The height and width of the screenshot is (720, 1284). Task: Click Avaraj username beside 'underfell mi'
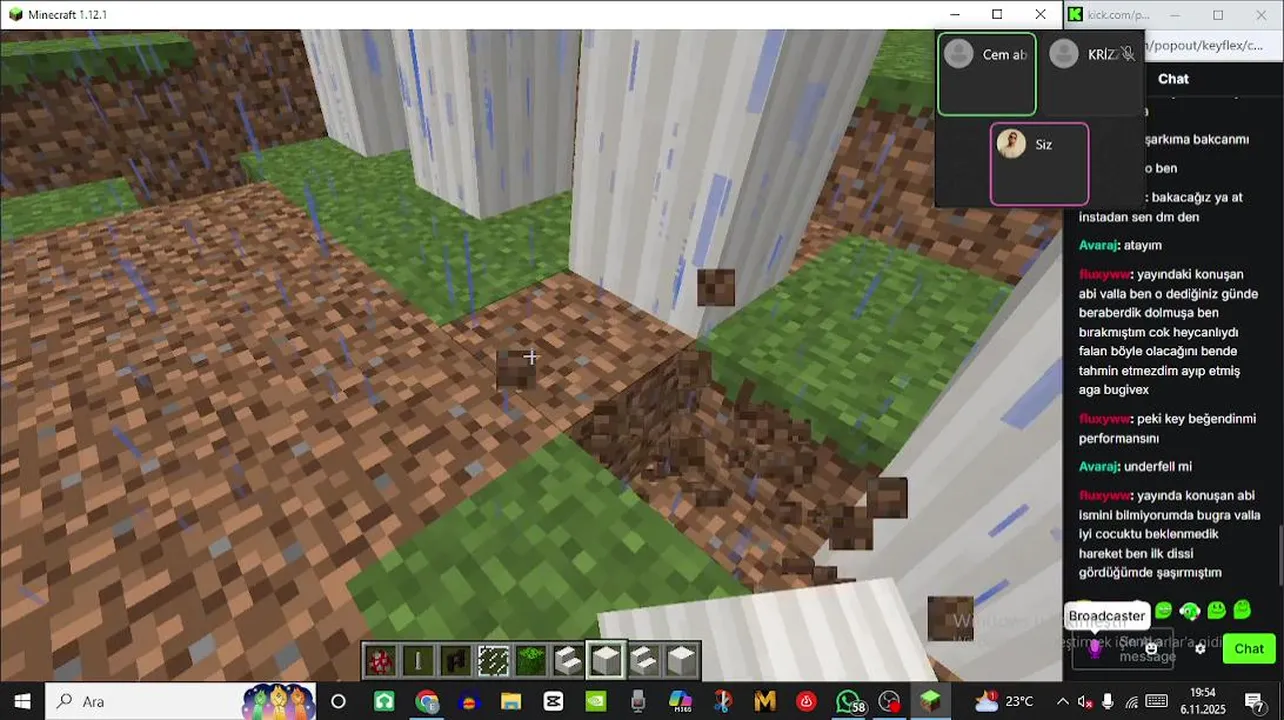pos(1098,466)
